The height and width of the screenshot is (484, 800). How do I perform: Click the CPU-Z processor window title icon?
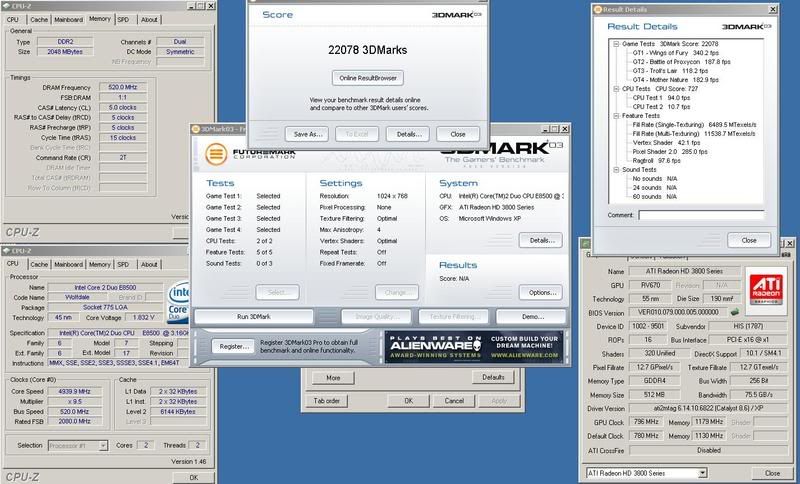6,250
